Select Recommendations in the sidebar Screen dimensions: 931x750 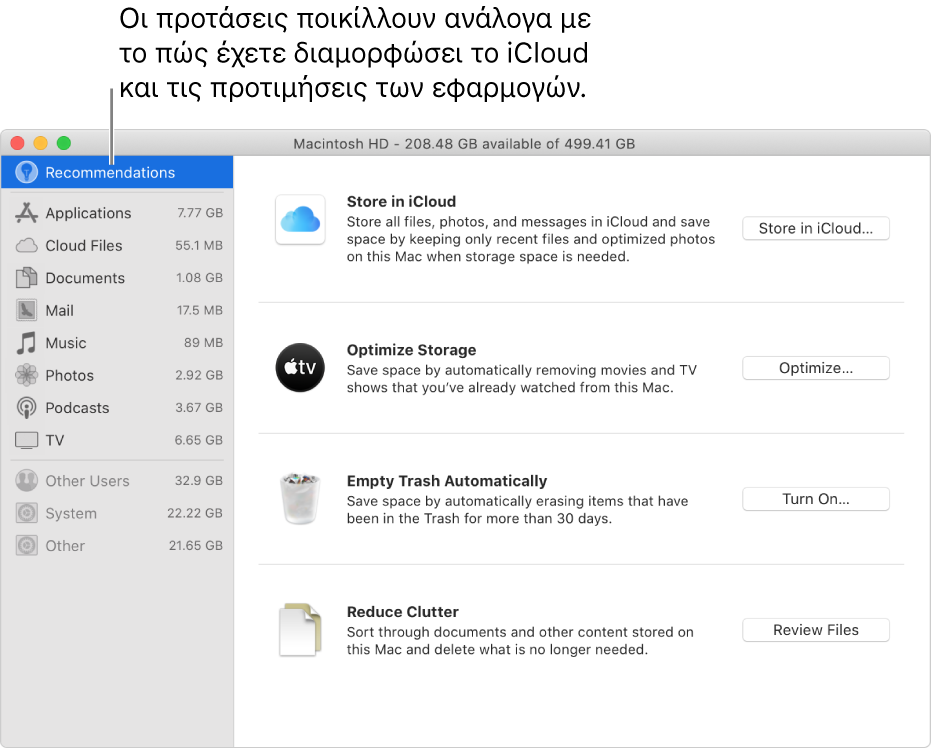117,172
